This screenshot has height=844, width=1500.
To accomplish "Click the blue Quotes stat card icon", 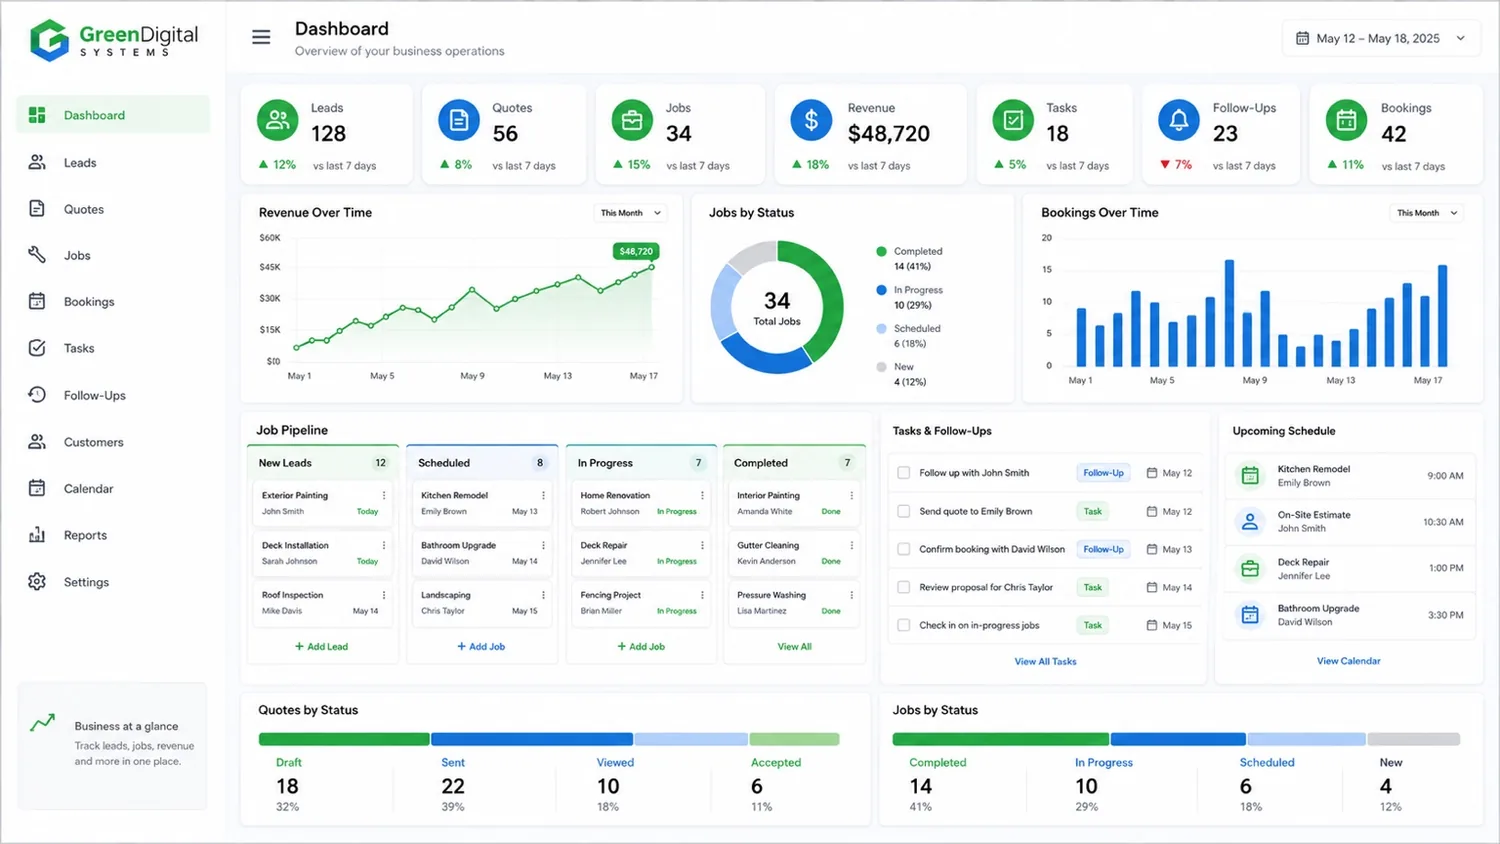I will 459,121.
